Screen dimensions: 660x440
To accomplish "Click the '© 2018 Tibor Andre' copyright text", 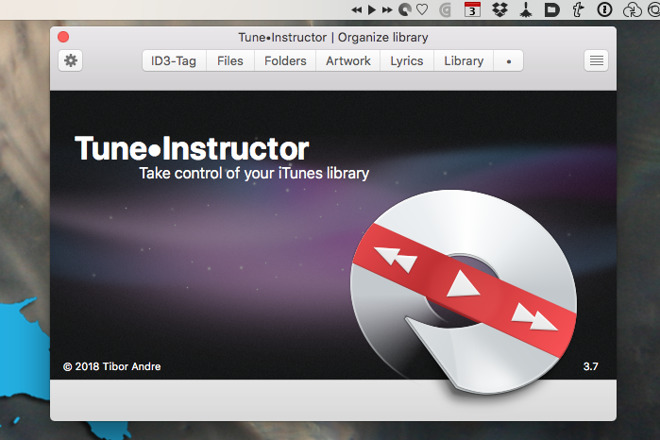I will click(112, 367).
